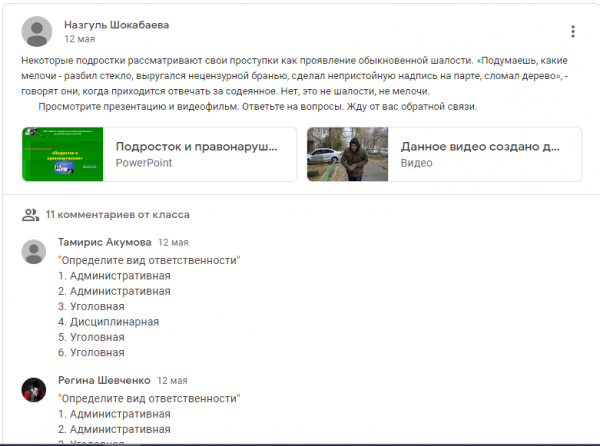Expand the "11 комментариев от класса" section

point(117,214)
